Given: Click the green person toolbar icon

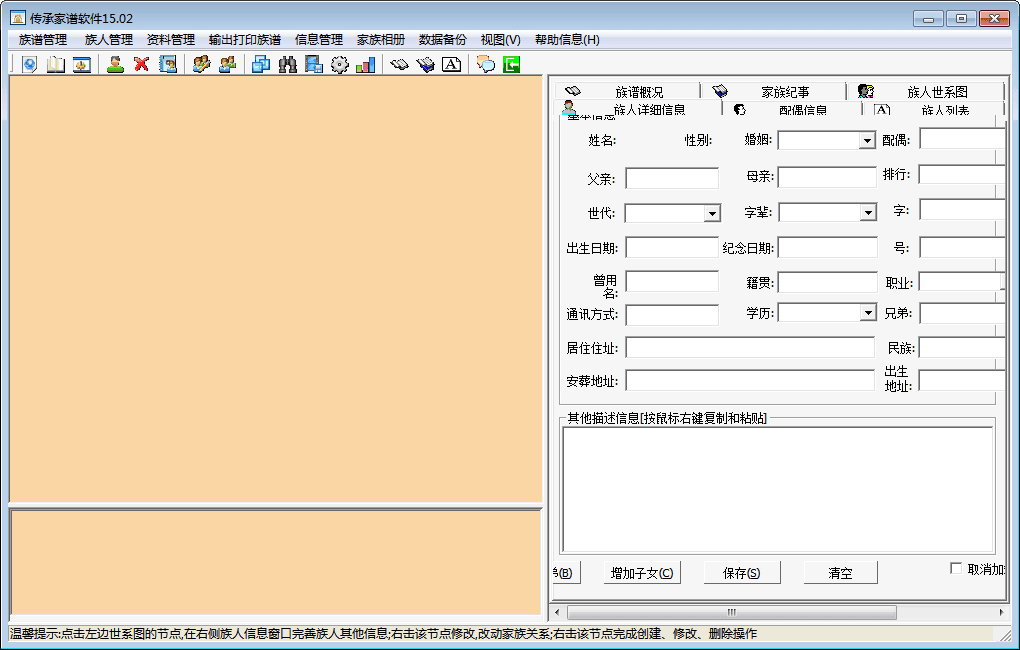Looking at the screenshot, I should pos(116,64).
